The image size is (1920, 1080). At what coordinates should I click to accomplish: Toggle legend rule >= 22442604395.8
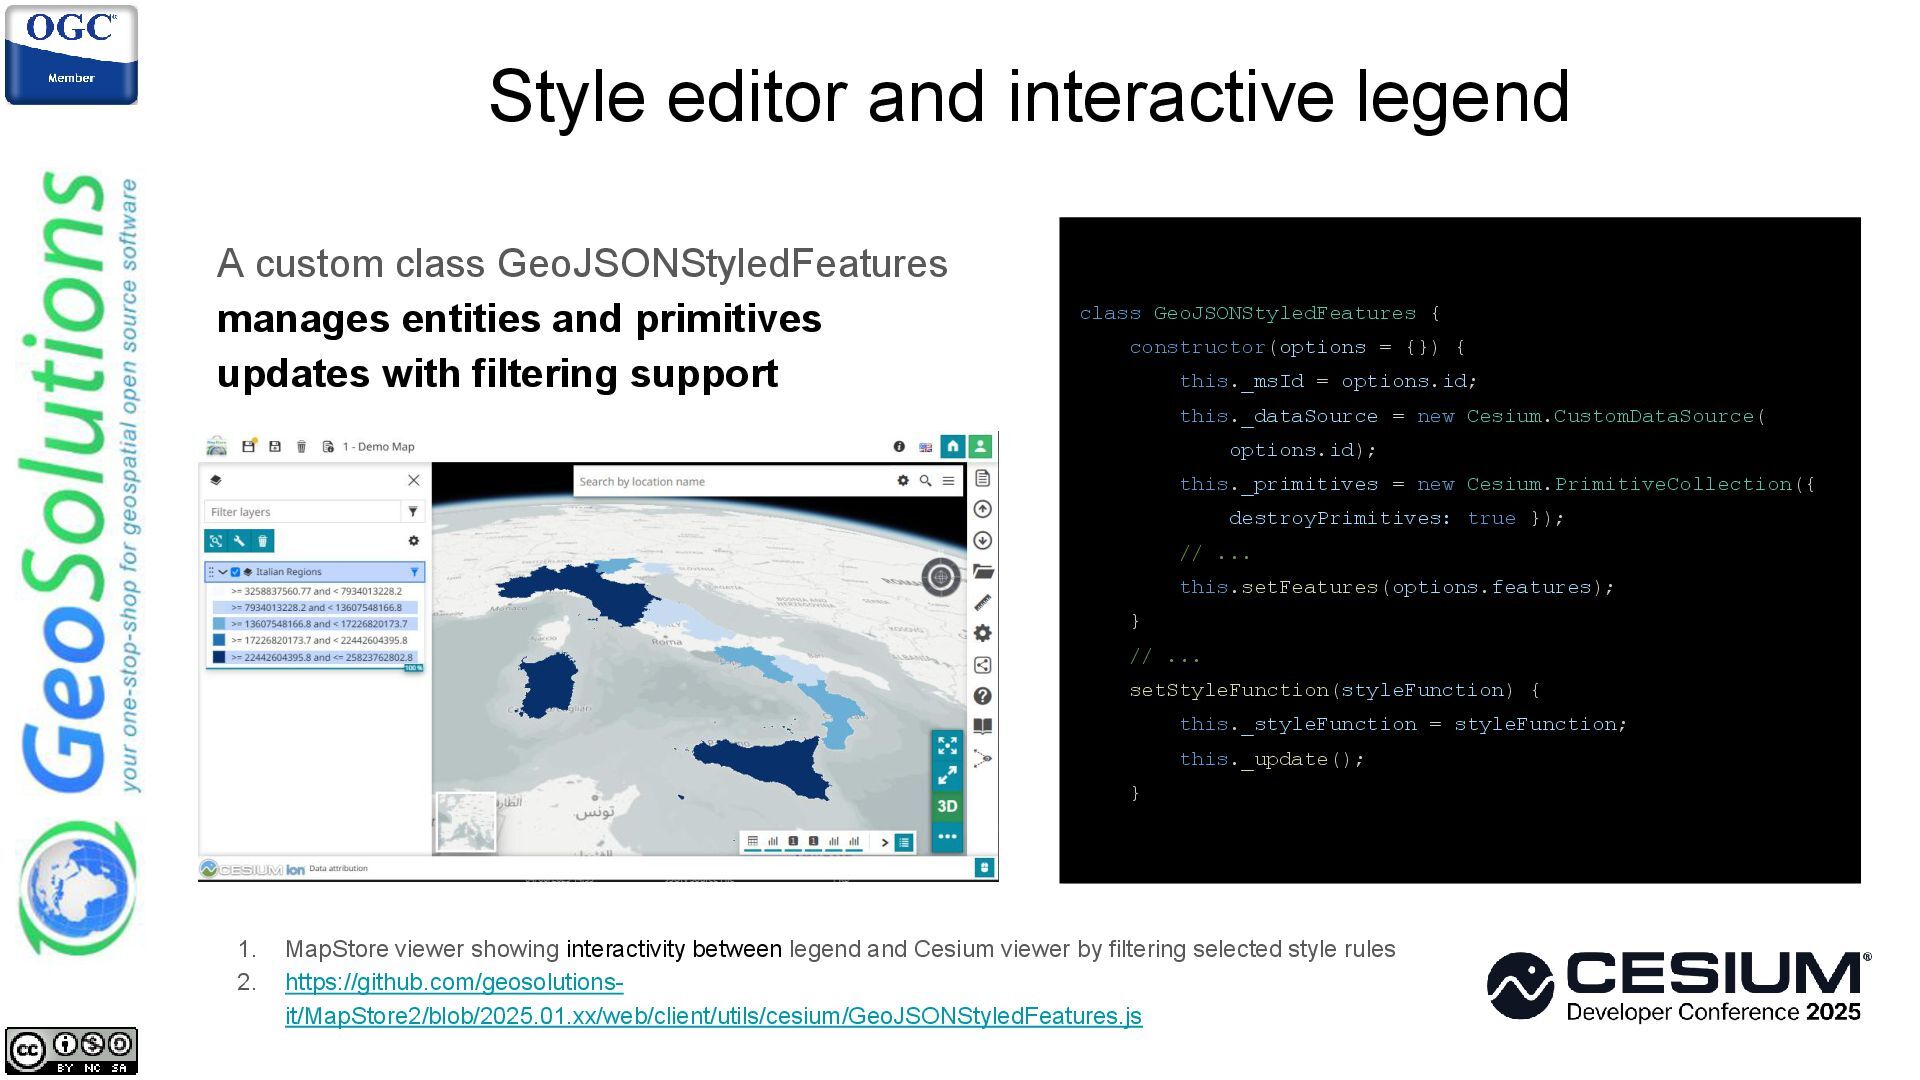[316, 657]
